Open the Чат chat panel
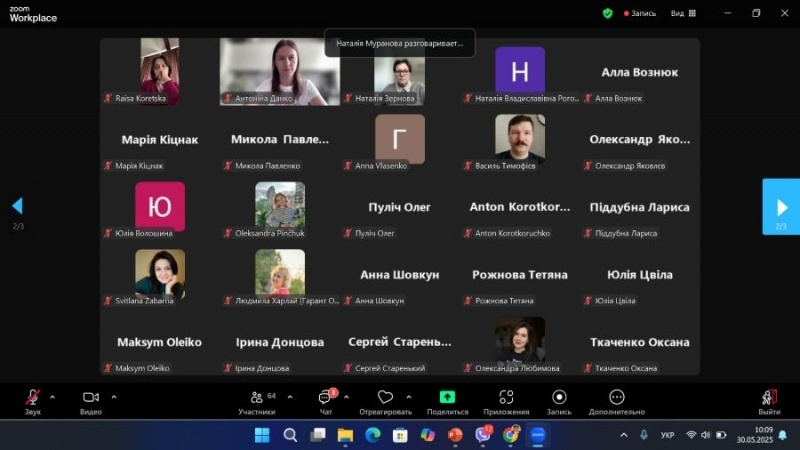Image resolution: width=800 pixels, height=450 pixels. tap(326, 398)
